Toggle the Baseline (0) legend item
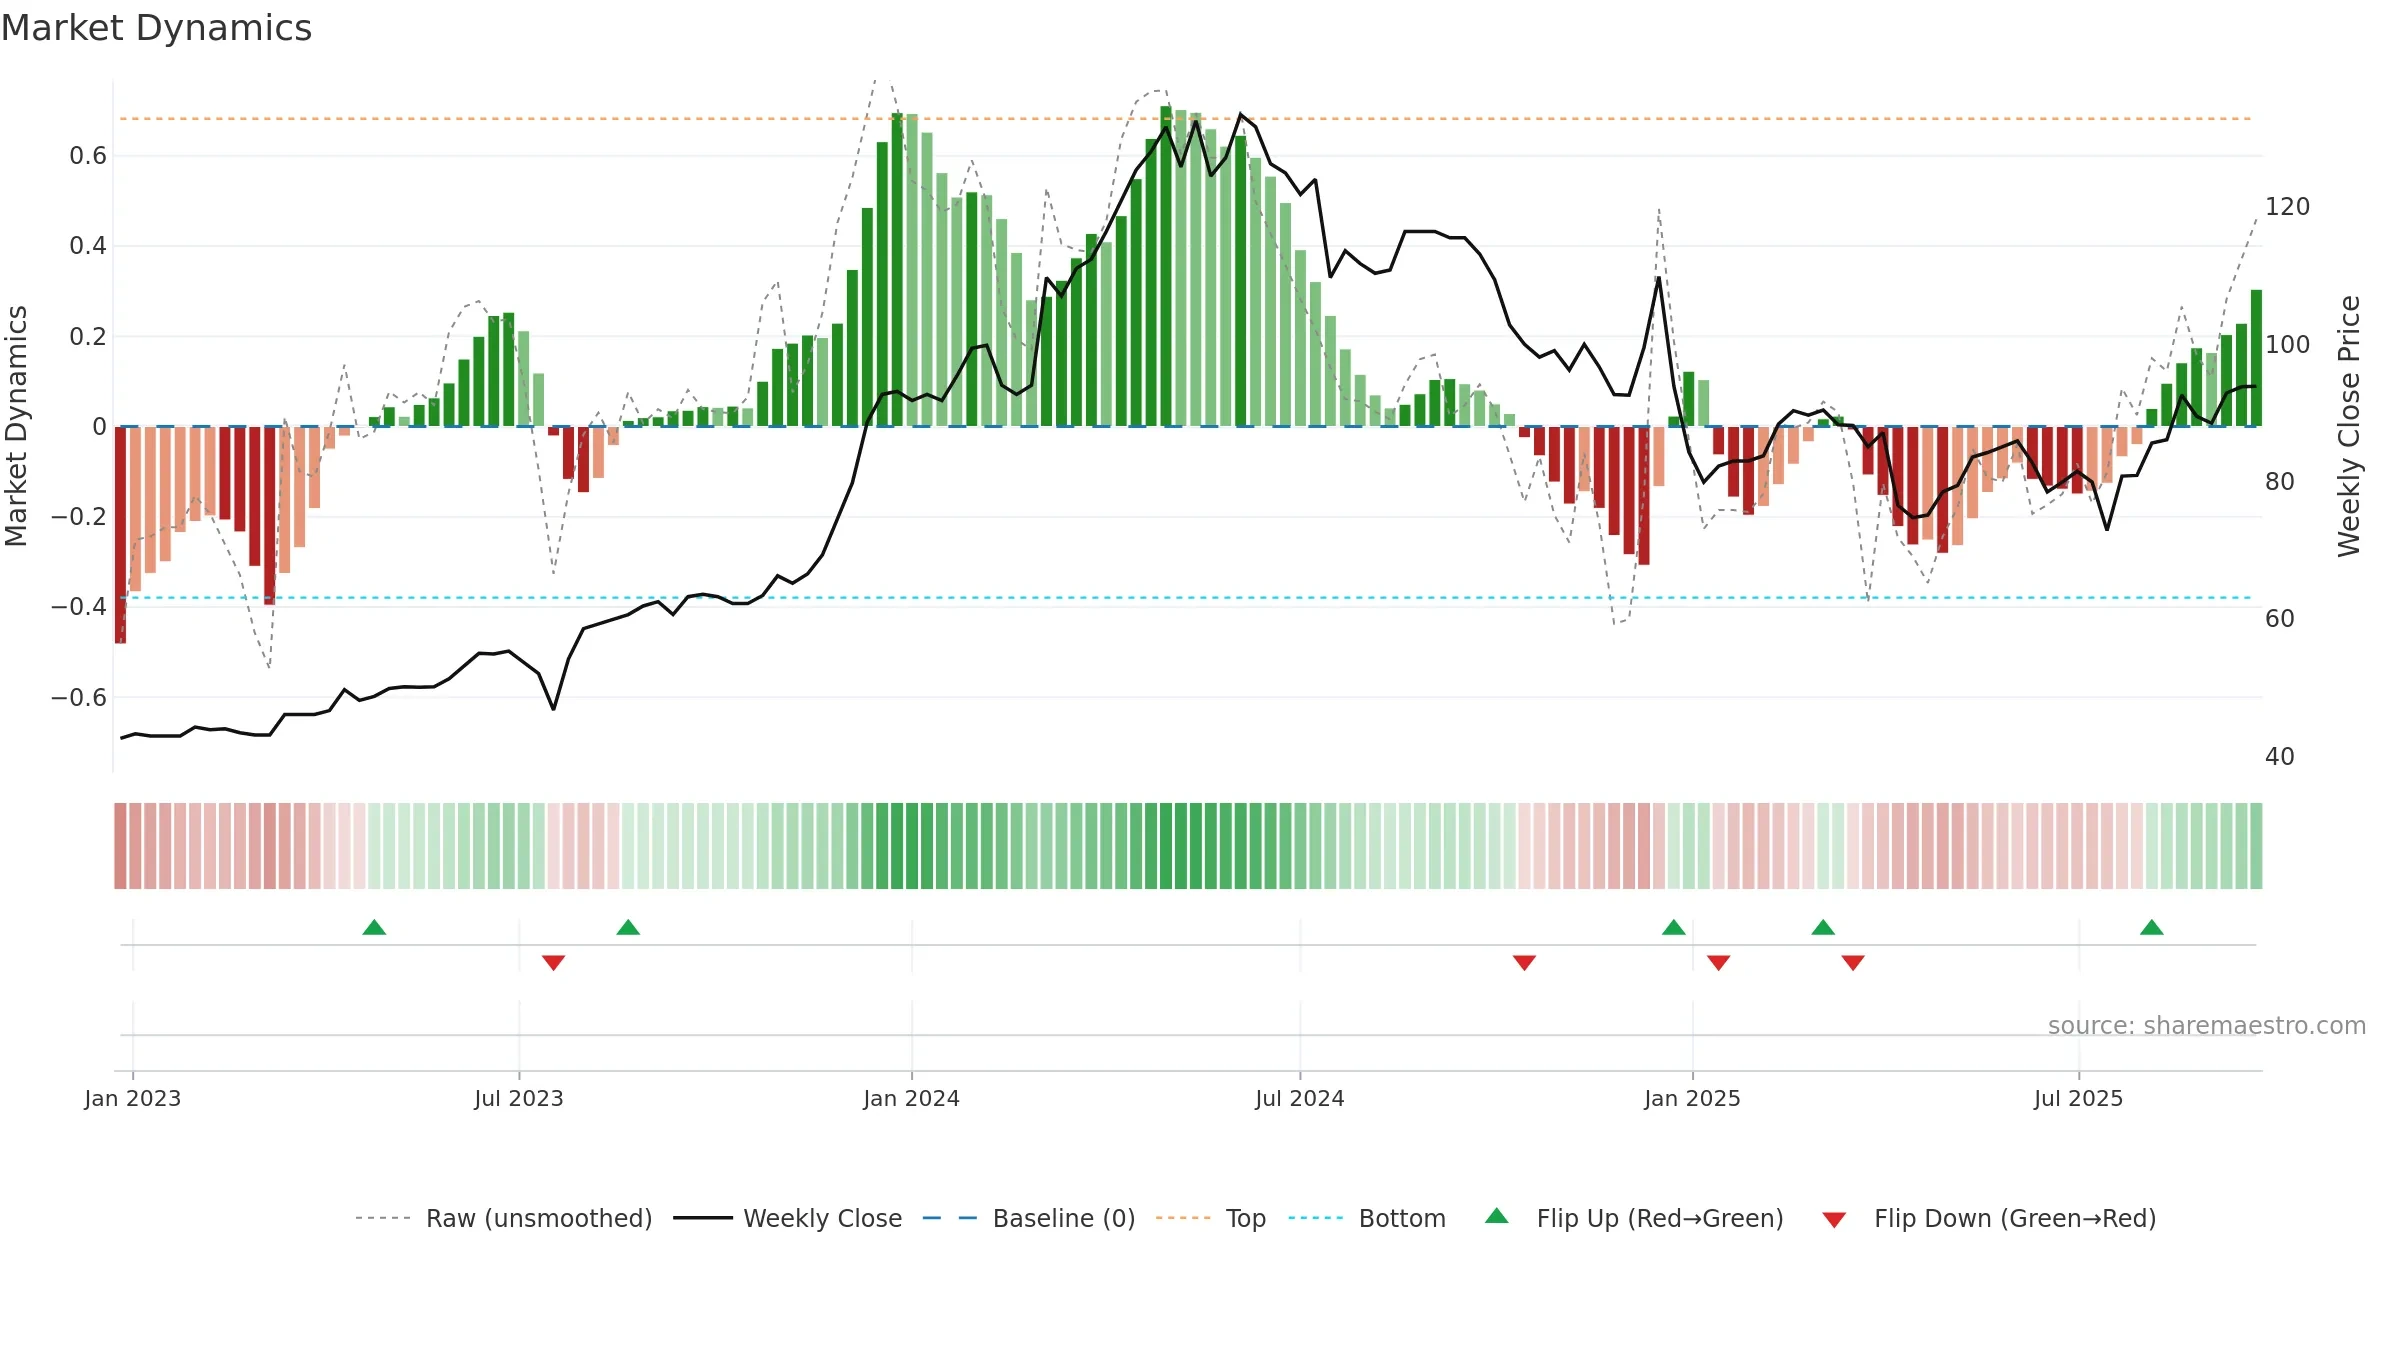Viewport: 2400px width, 1350px height. pyautogui.click(x=1028, y=1218)
